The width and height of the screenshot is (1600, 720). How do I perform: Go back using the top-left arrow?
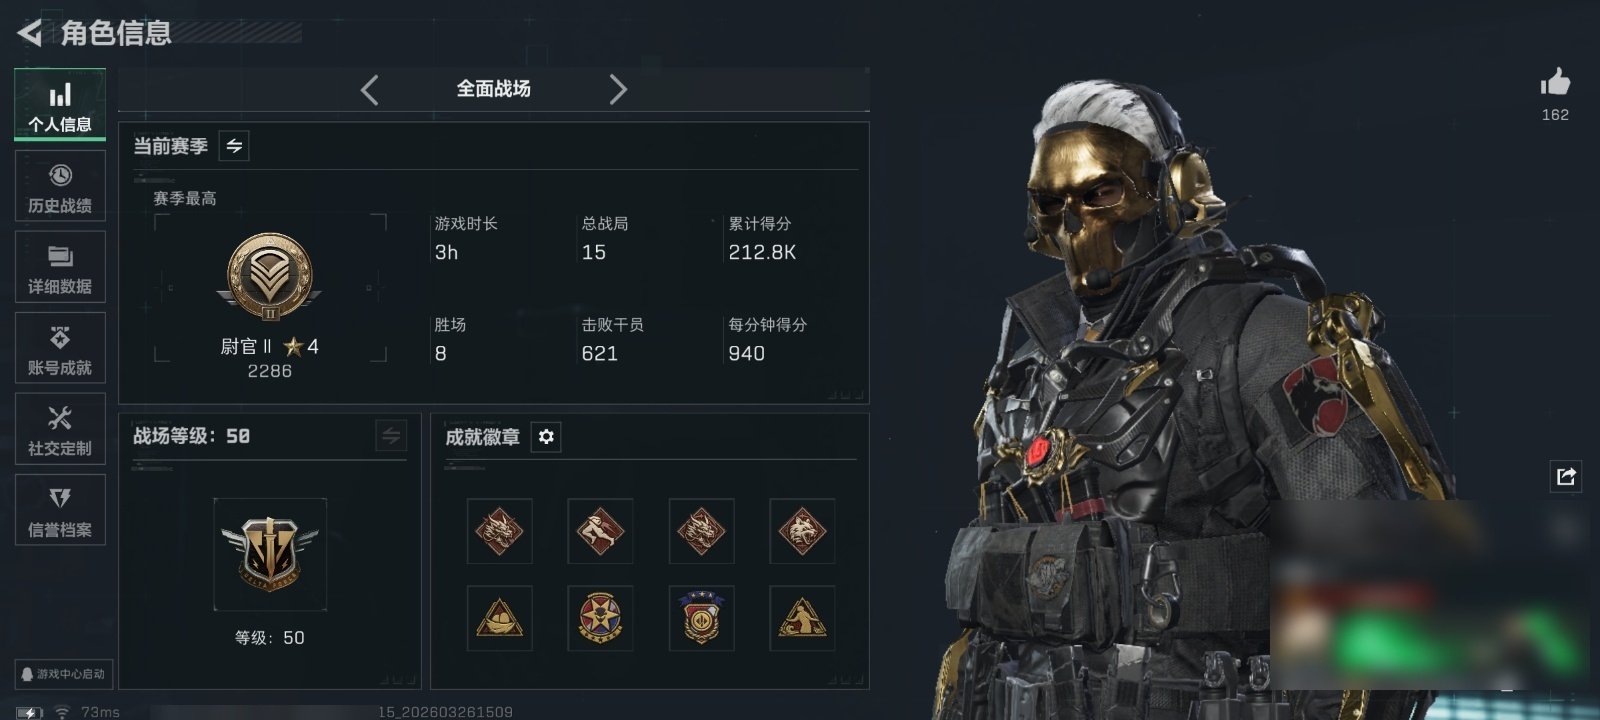coord(30,33)
